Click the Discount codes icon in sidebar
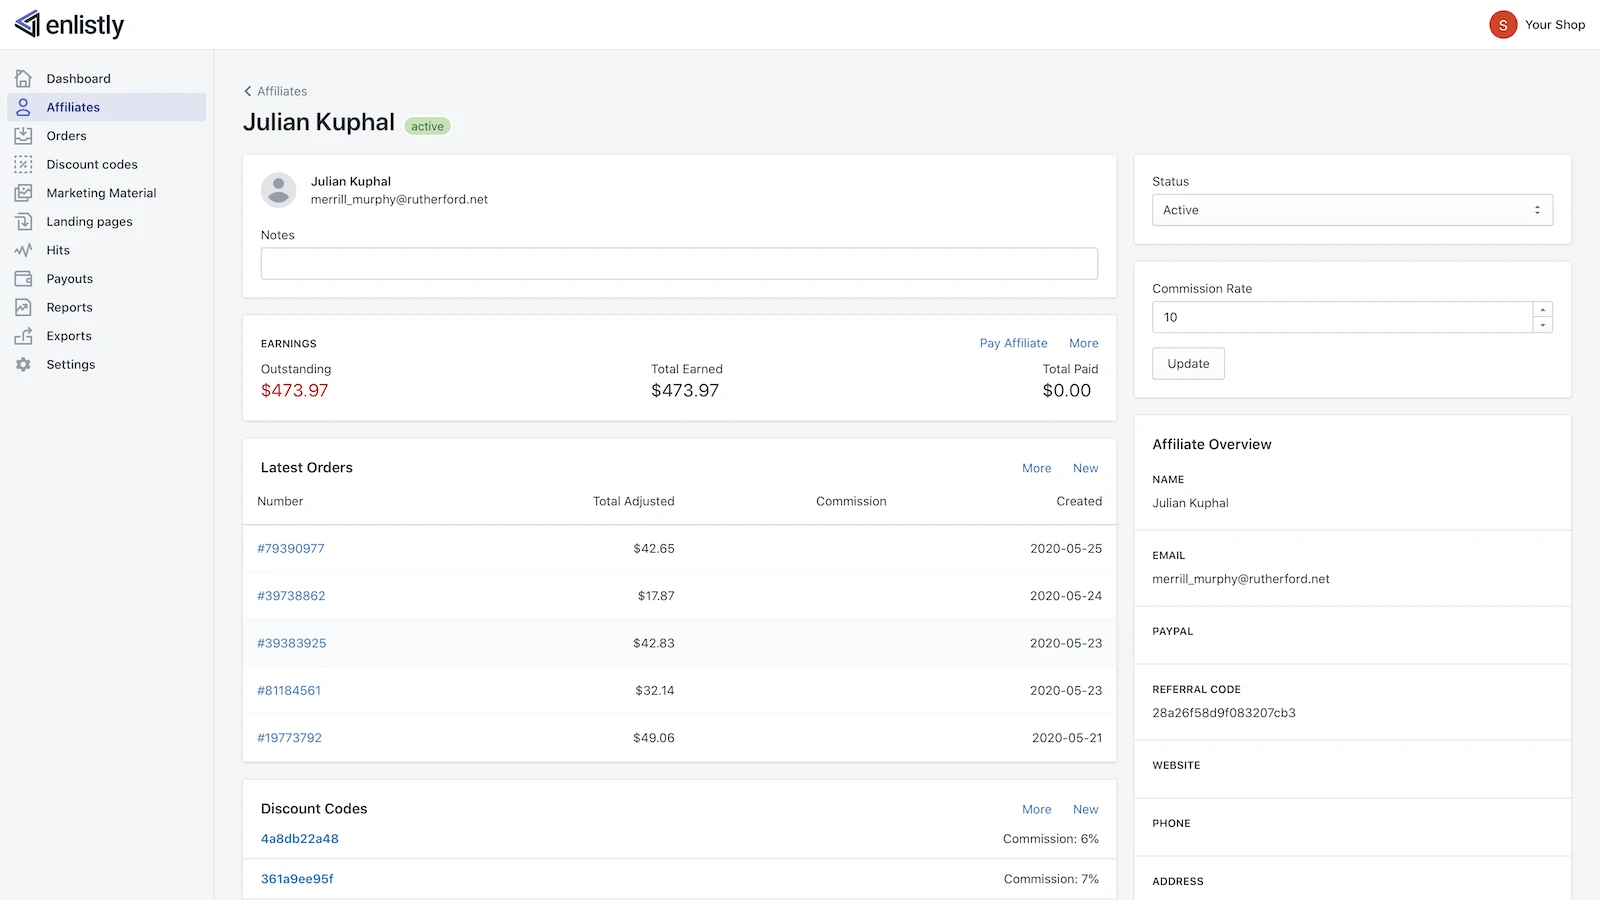This screenshot has height=900, width=1600. [x=23, y=164]
